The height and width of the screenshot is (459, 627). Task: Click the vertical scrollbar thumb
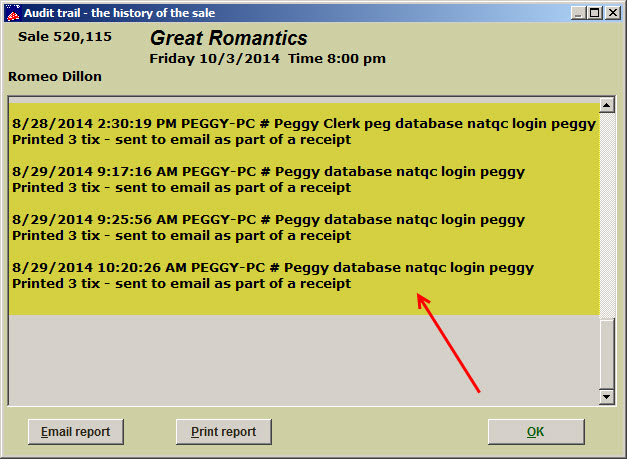[607, 353]
